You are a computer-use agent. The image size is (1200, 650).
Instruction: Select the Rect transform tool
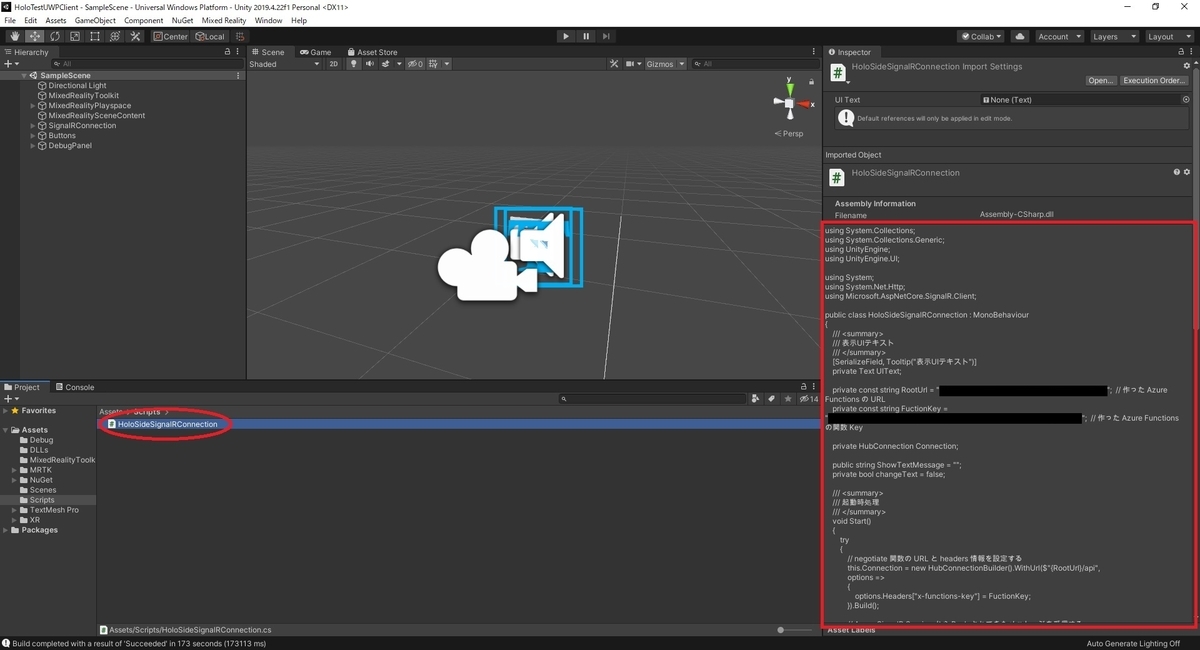click(x=94, y=36)
